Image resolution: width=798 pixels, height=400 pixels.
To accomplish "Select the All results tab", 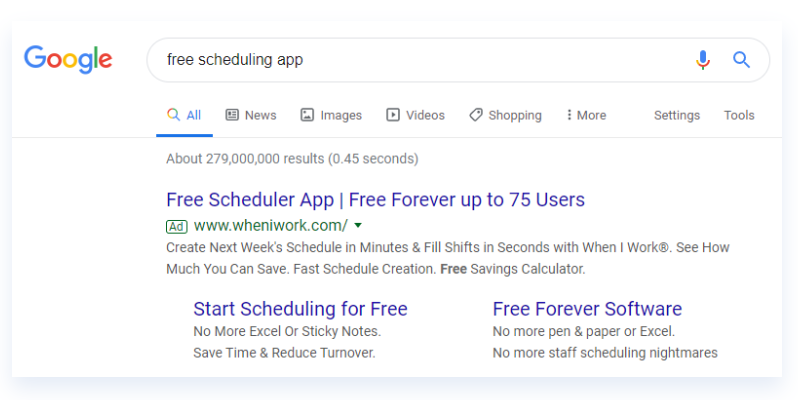I will (184, 116).
